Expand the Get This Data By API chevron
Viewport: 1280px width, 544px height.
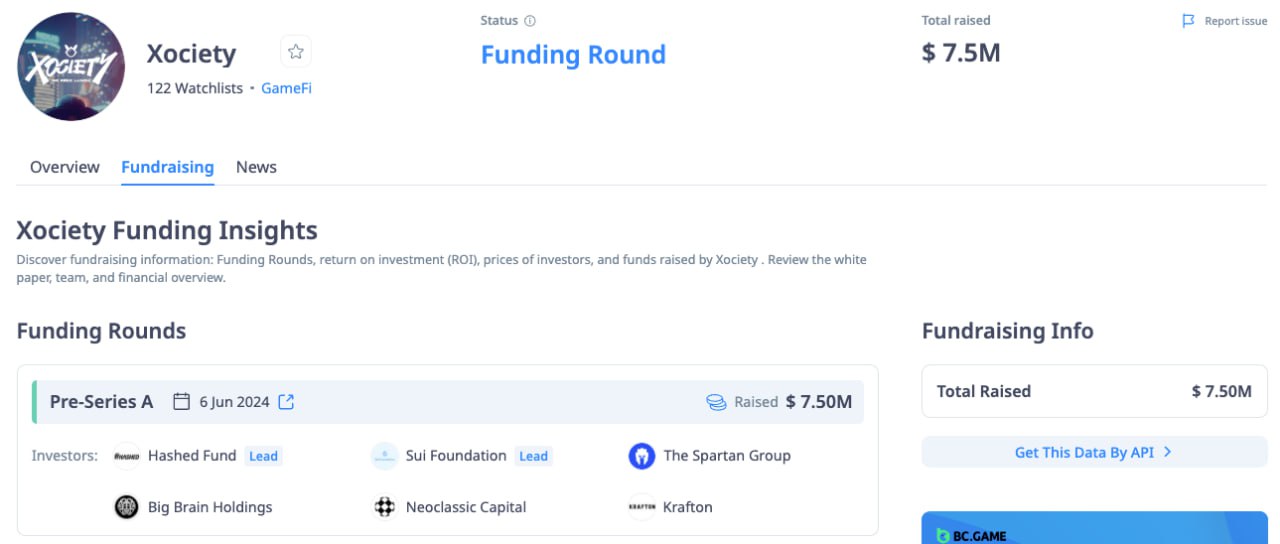[x=1167, y=452]
